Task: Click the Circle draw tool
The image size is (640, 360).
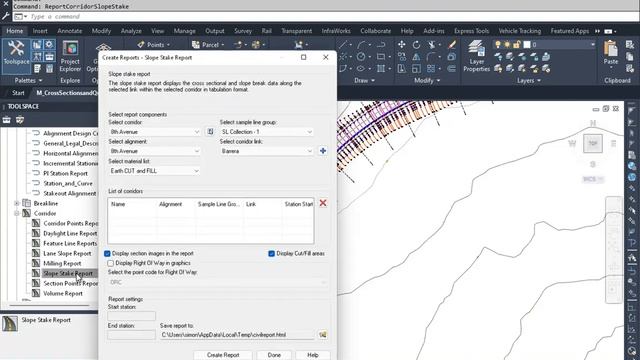Action: pos(362,57)
